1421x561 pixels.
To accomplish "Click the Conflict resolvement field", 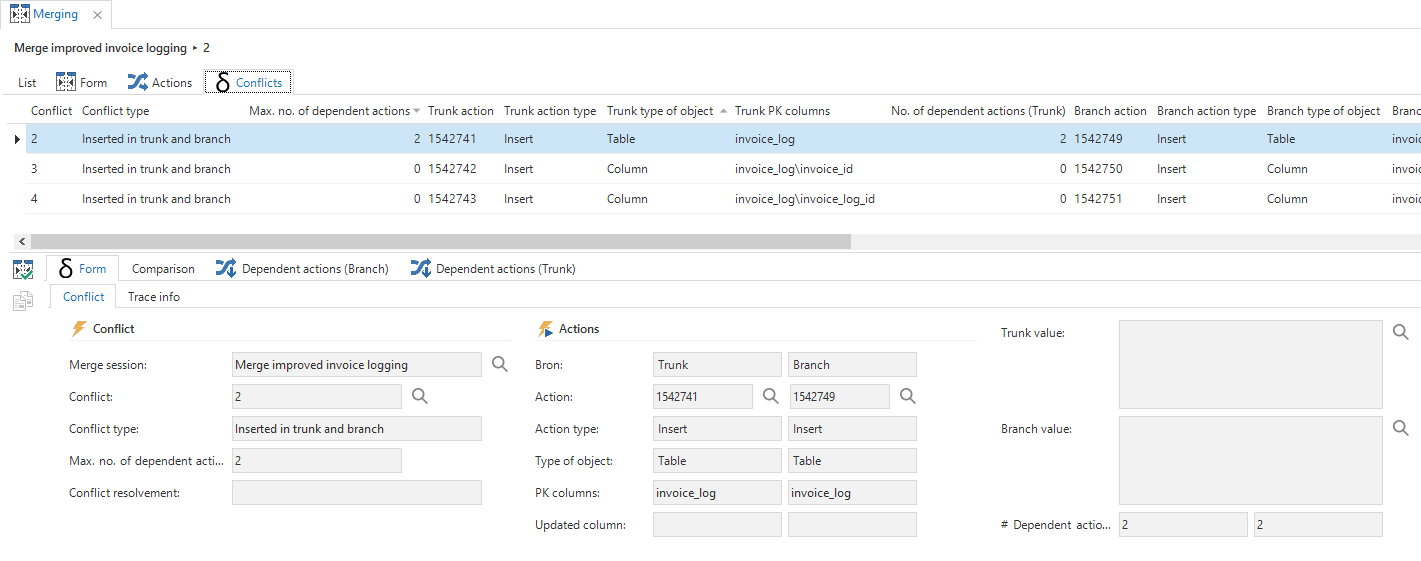I will click(356, 493).
